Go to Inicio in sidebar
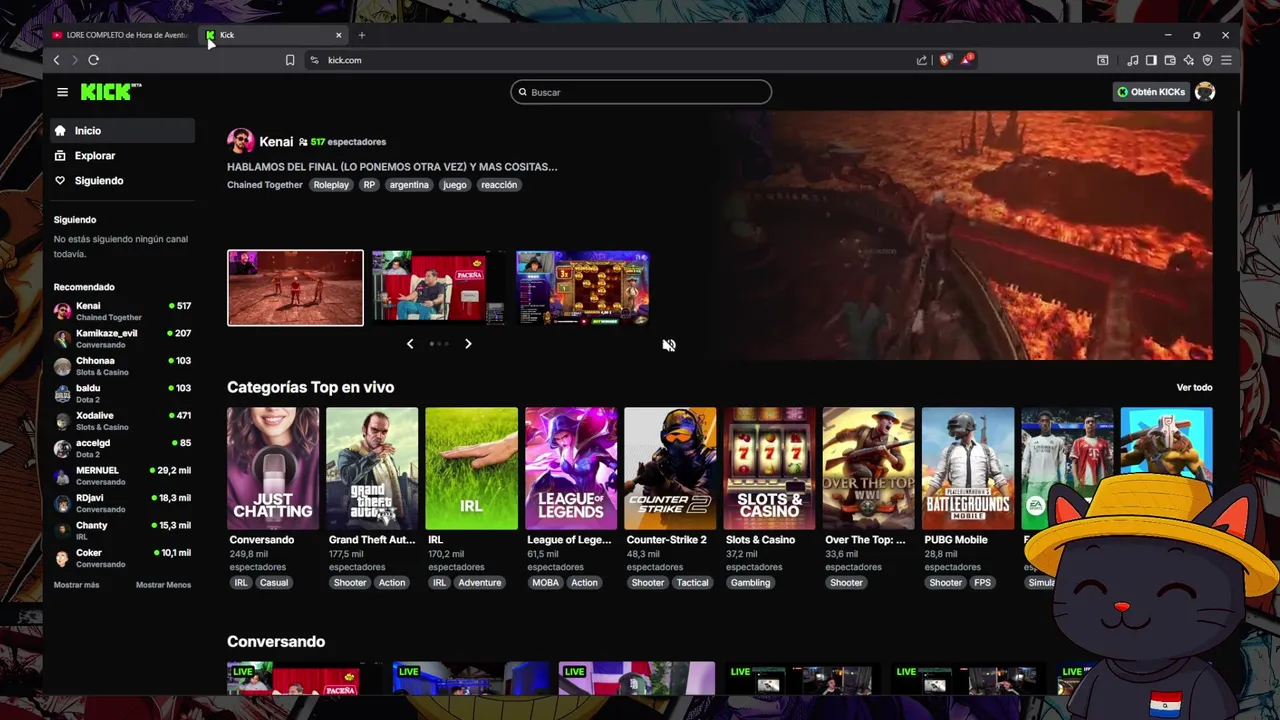The image size is (1280, 720). [122, 131]
